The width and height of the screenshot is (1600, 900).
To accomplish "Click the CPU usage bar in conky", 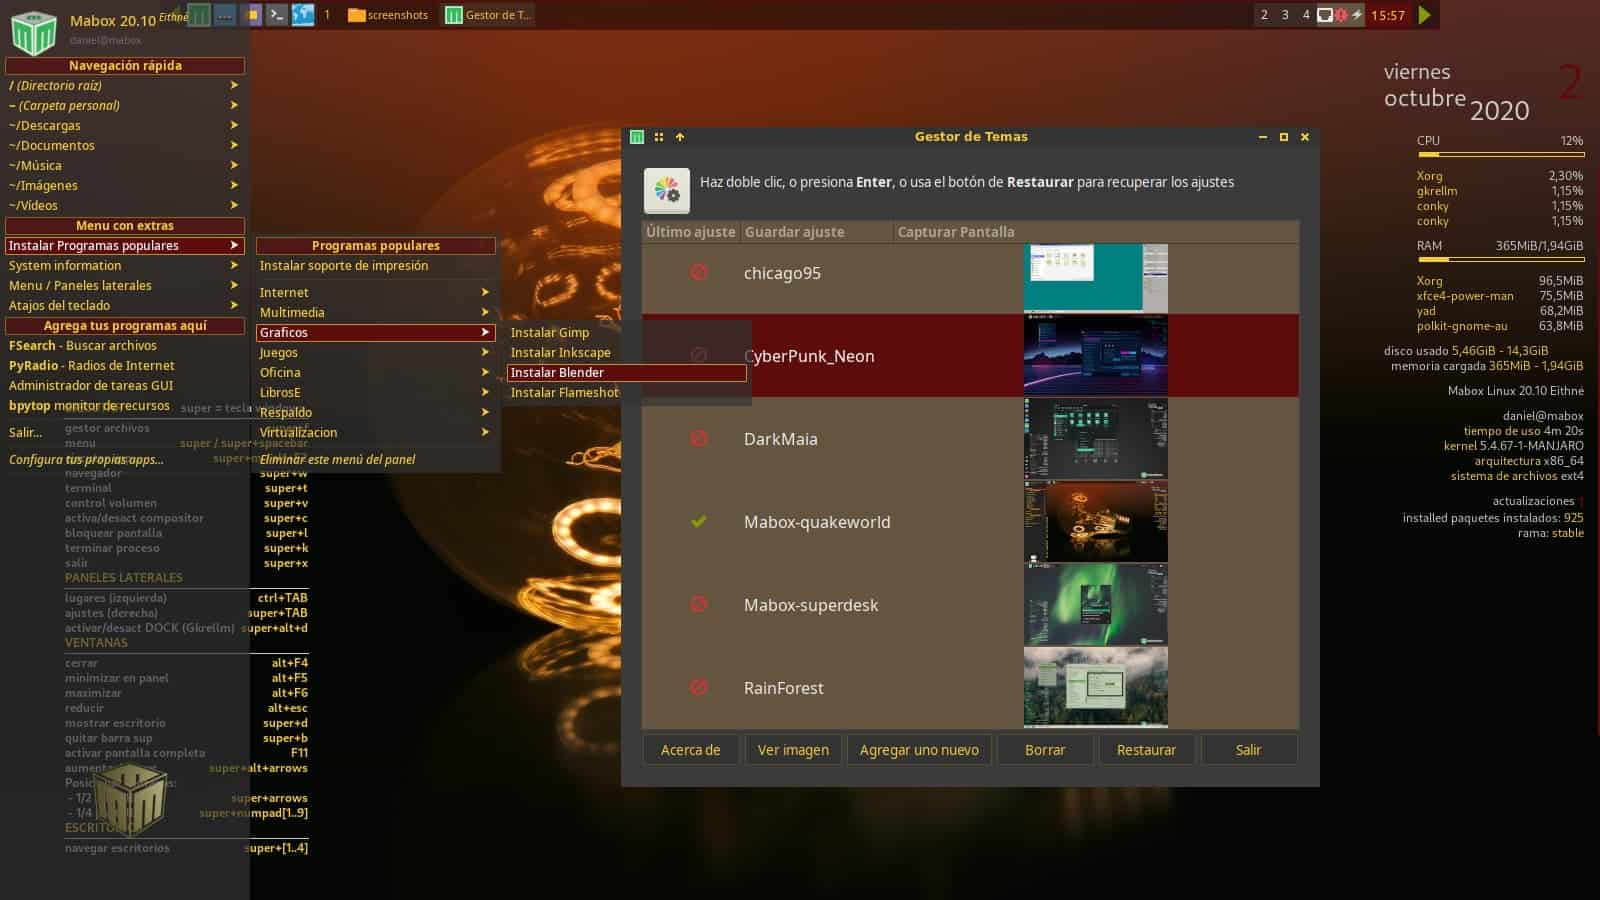I will (1500, 154).
